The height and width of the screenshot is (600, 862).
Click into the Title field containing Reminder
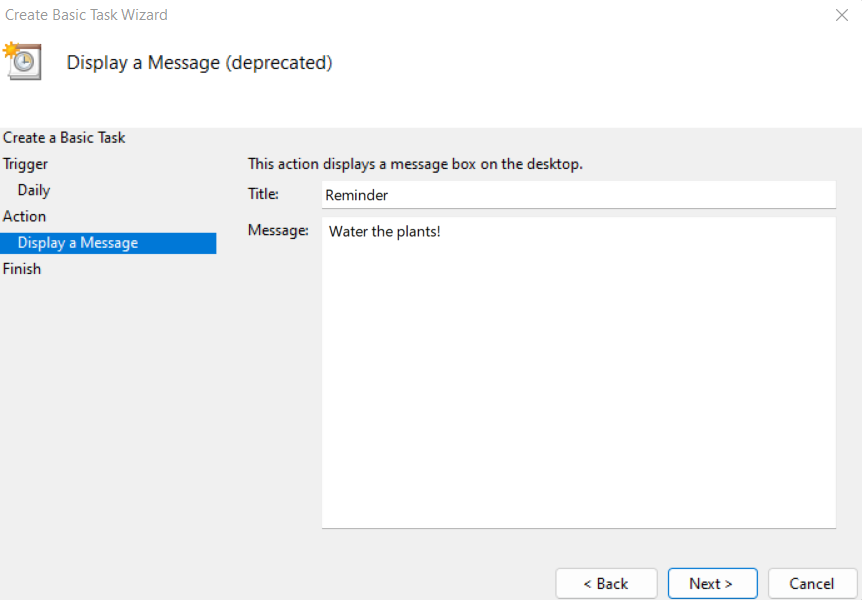coord(578,195)
